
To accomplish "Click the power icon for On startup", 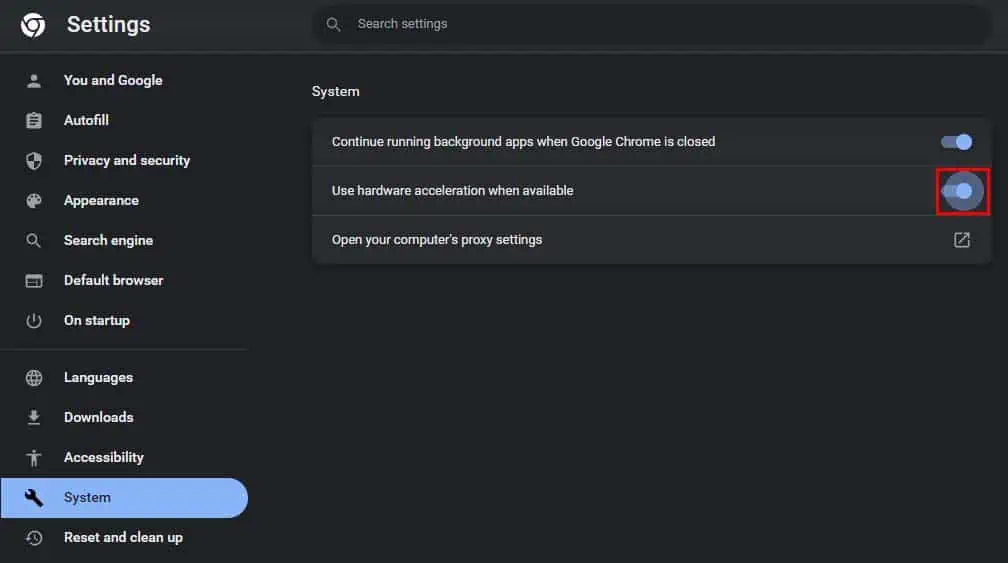I will tap(34, 321).
